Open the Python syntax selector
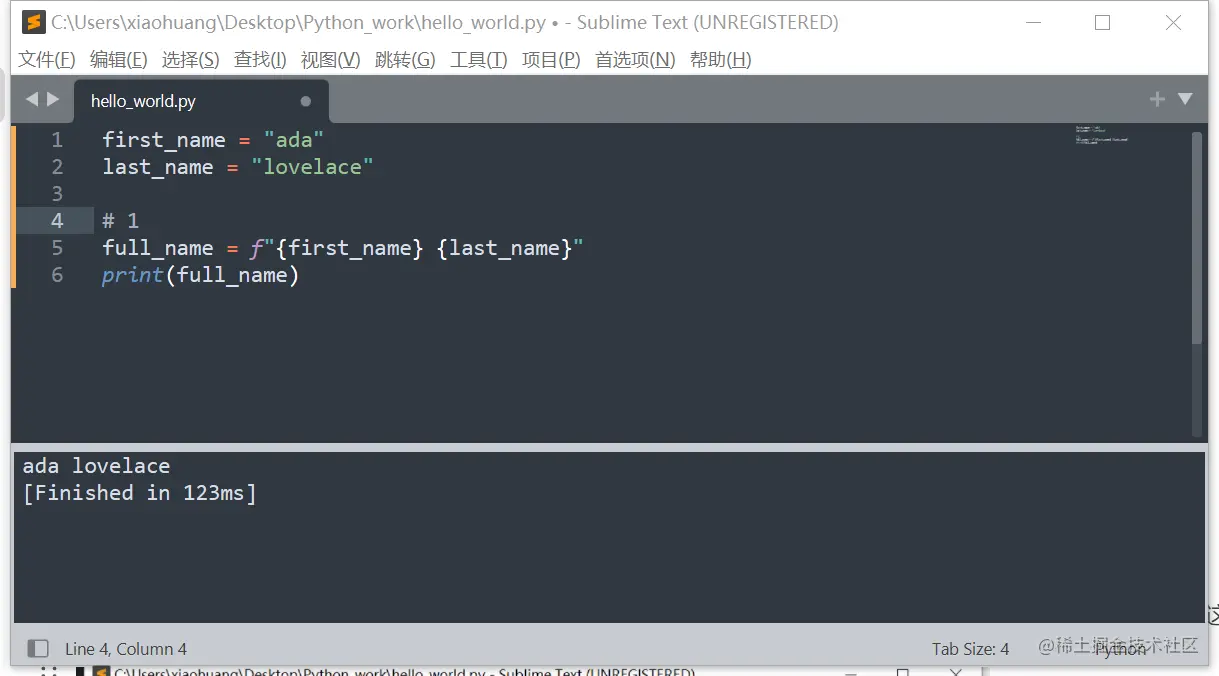This screenshot has height=676, width=1219. (x=1120, y=649)
